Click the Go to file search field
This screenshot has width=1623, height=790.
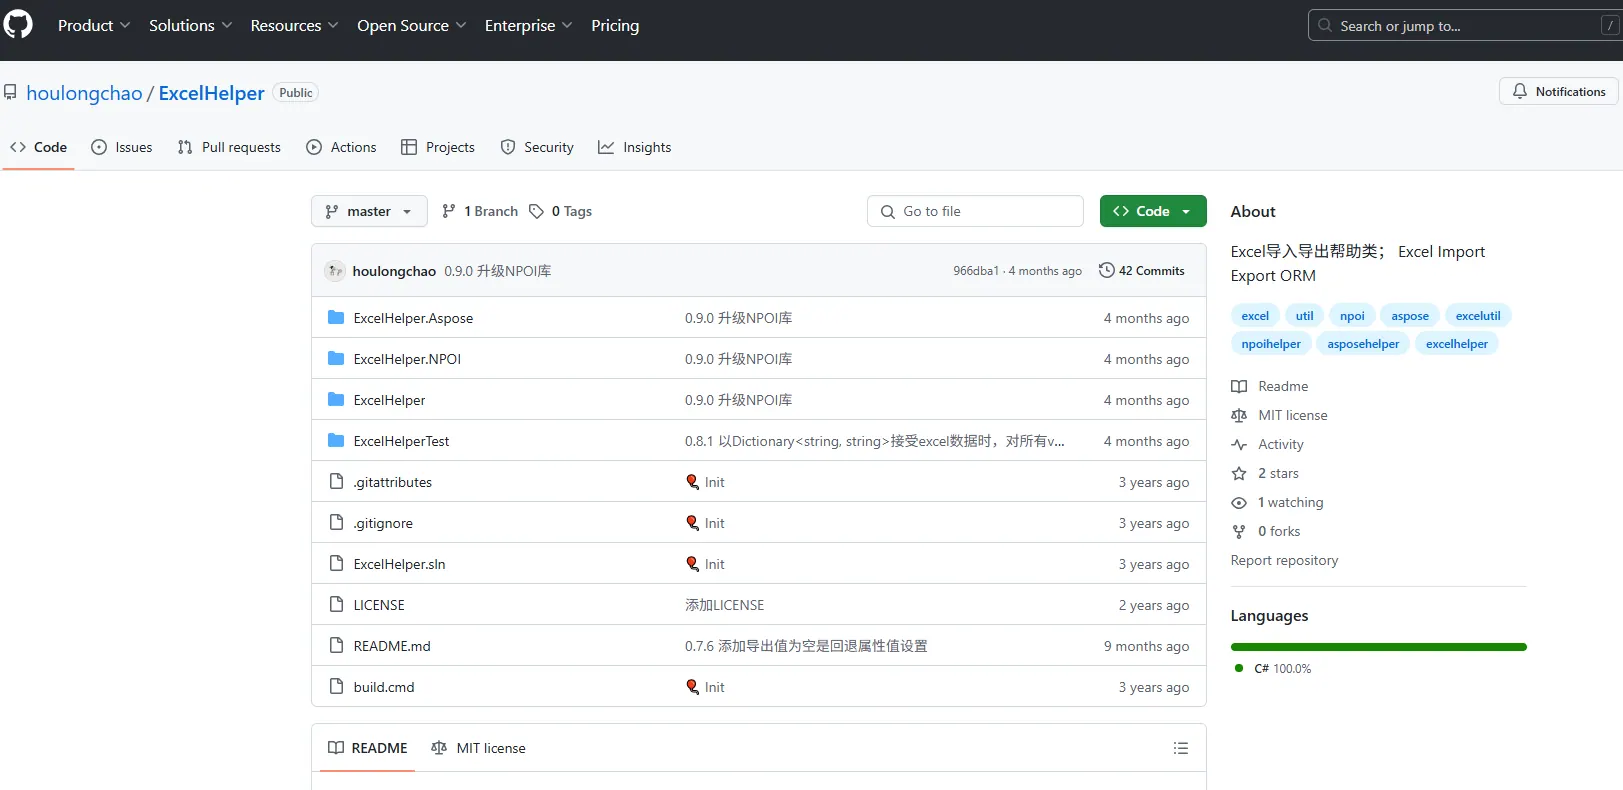[975, 211]
